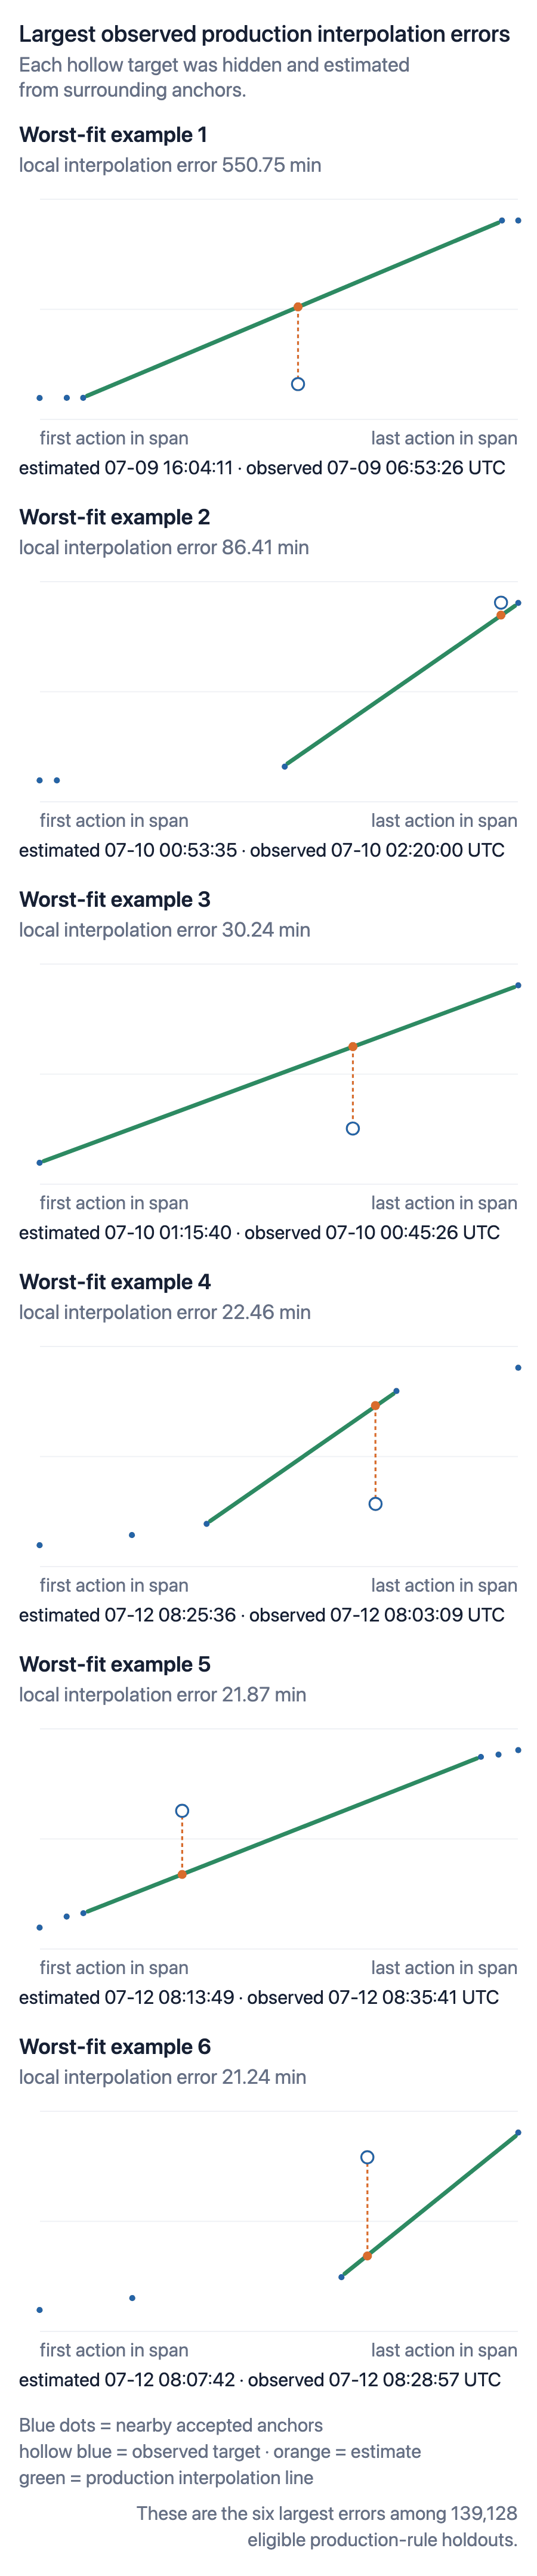
Task: Select the hollow observed circle in example 3
Action: (353, 1129)
